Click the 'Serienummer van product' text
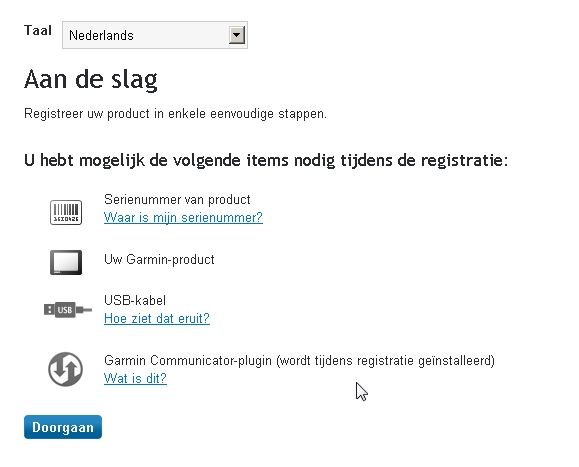Viewport: 579px width, 467px height. coord(177,199)
